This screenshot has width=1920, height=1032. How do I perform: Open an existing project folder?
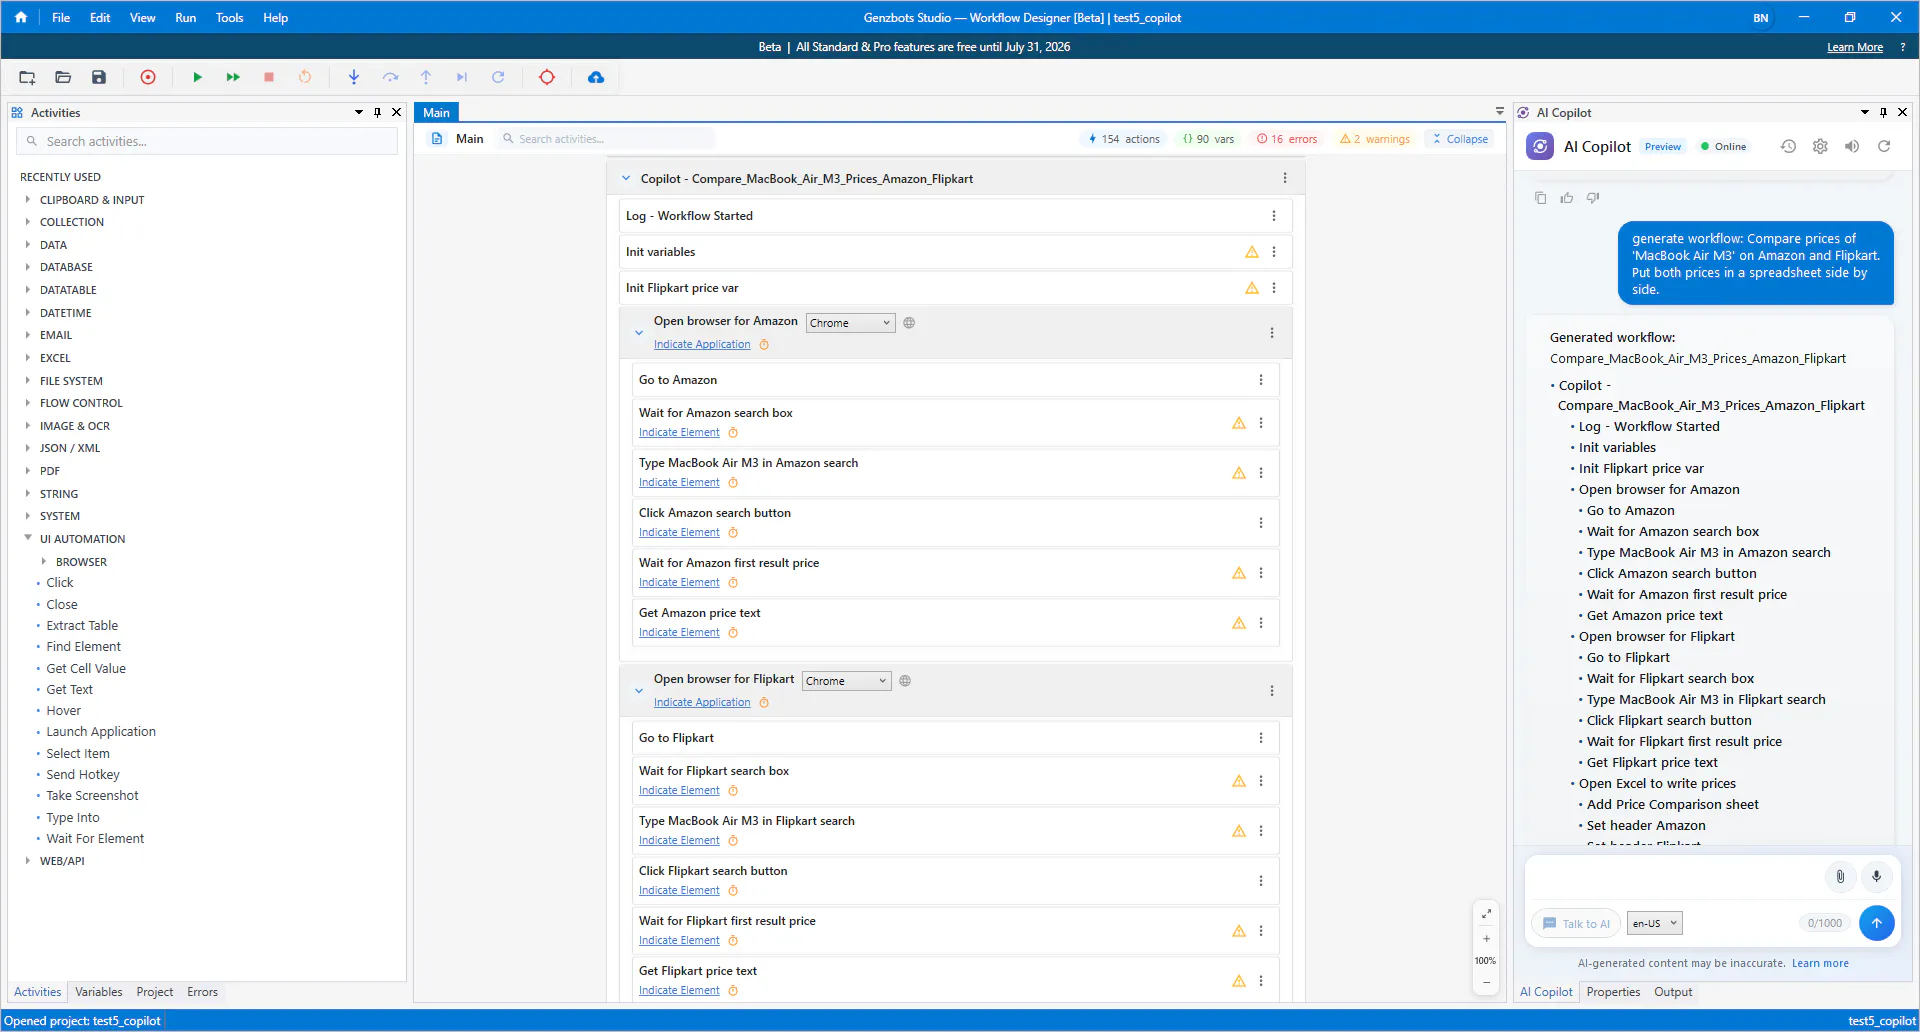[63, 77]
